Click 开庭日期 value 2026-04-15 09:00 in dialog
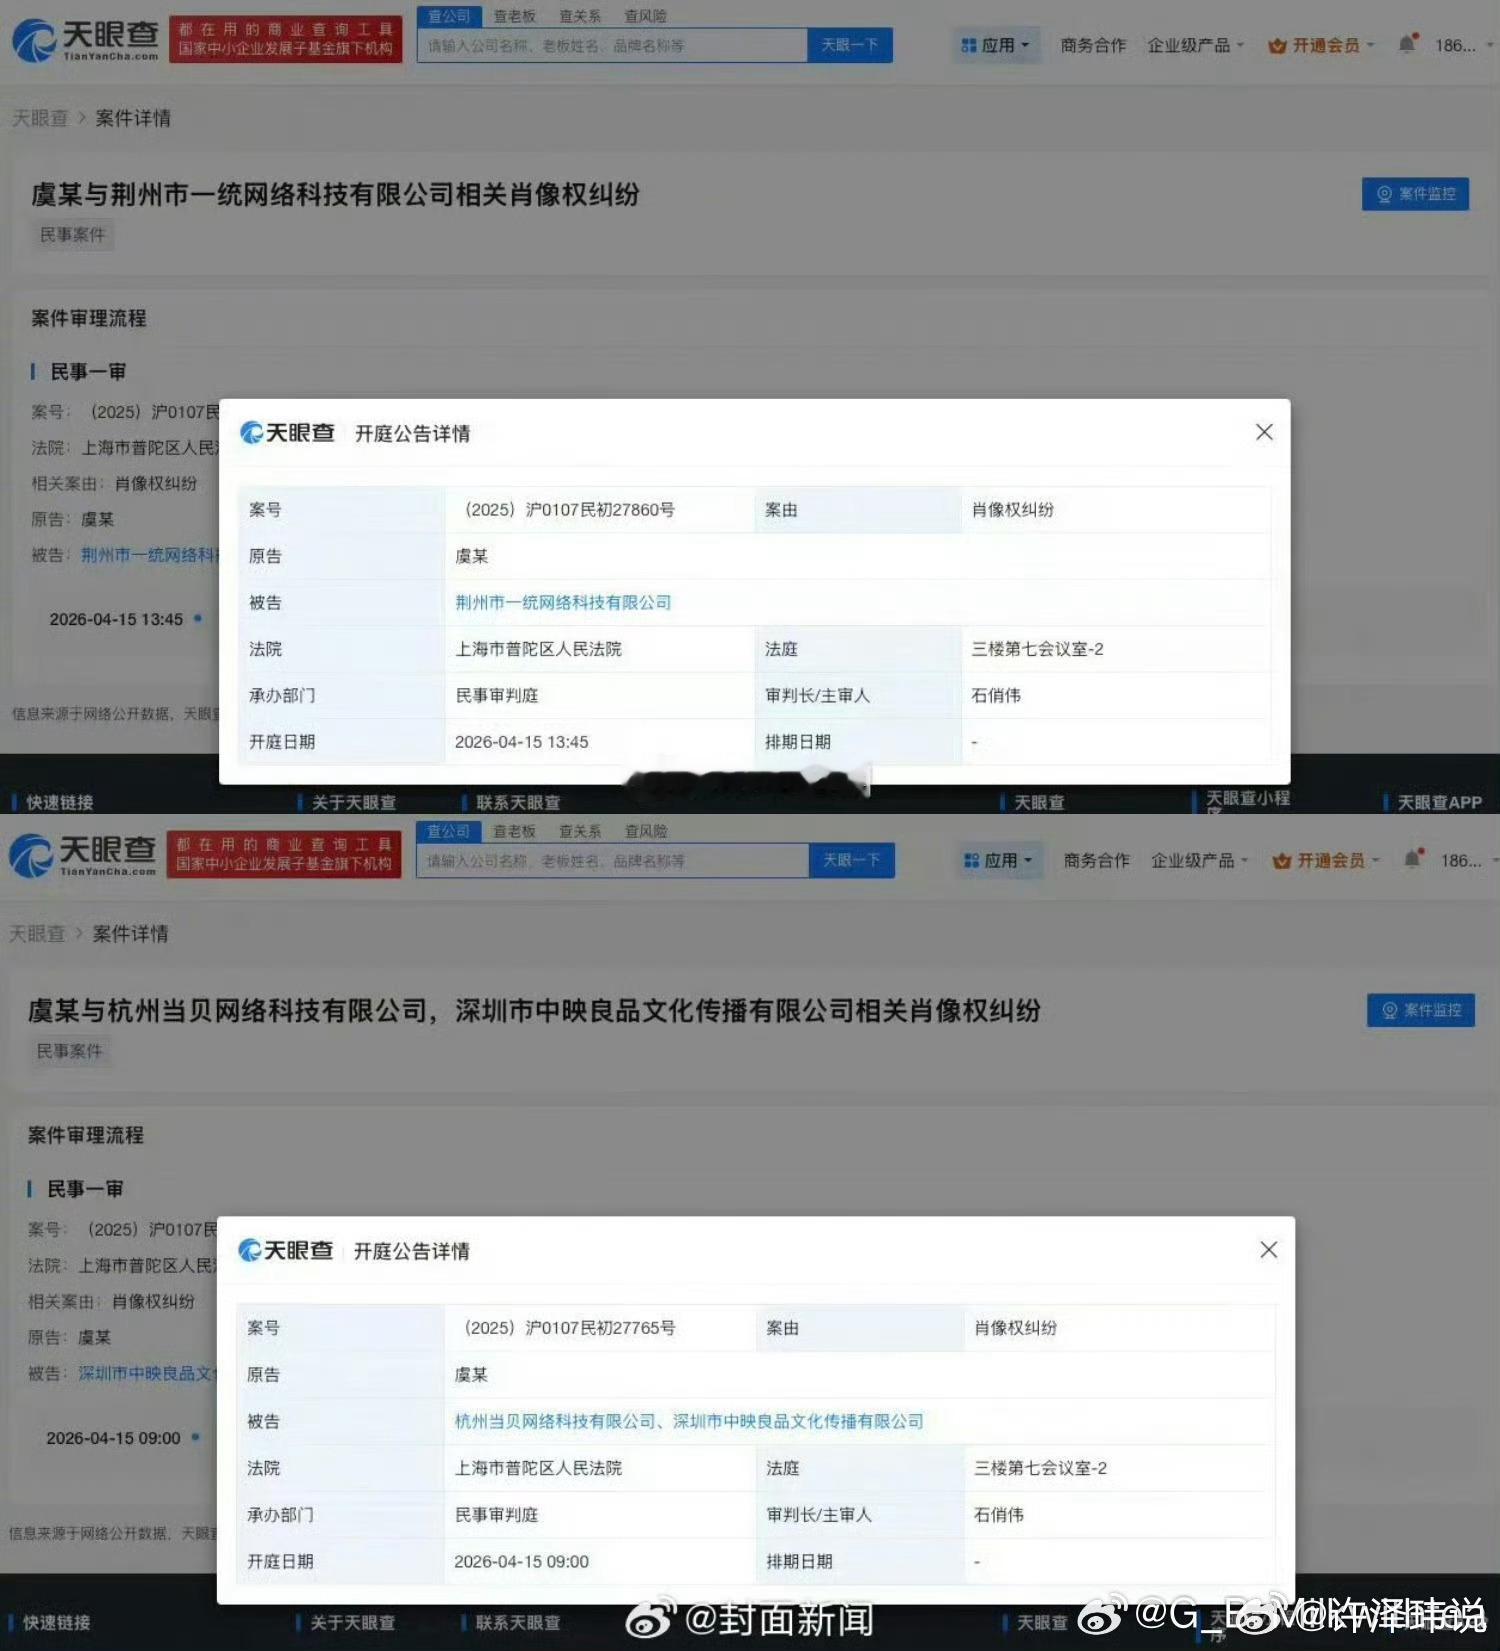The height and width of the screenshot is (1651, 1500). click(521, 1561)
